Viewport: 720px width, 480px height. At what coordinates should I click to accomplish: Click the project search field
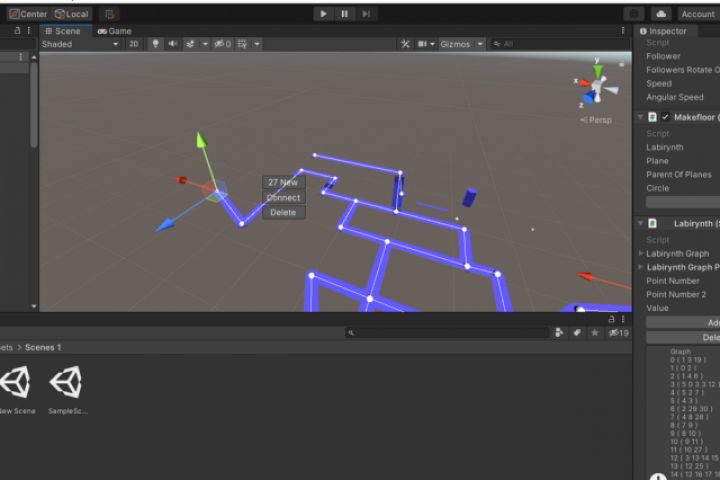(448, 333)
